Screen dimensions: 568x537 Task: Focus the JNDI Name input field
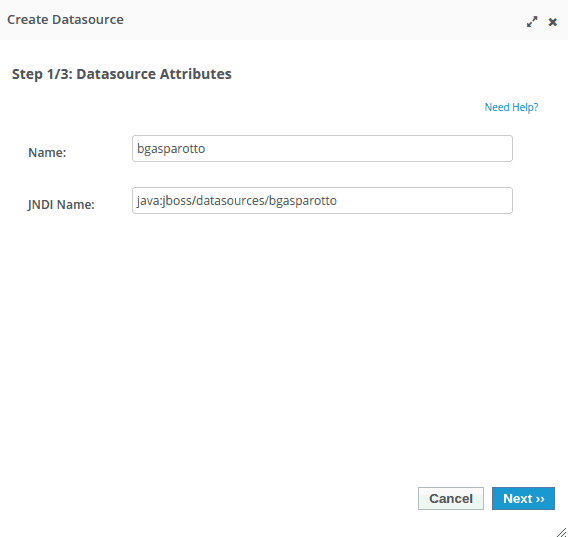(322, 200)
